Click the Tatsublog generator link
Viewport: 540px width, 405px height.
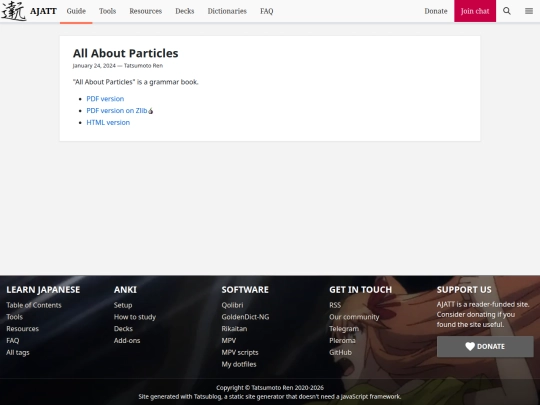(x=207, y=396)
